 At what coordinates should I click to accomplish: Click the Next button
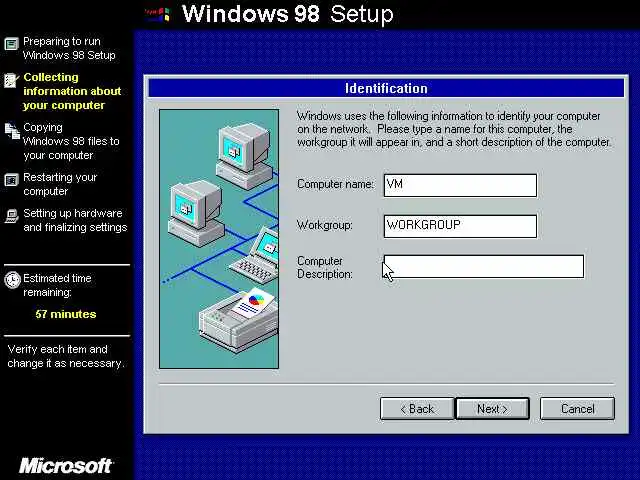492,409
